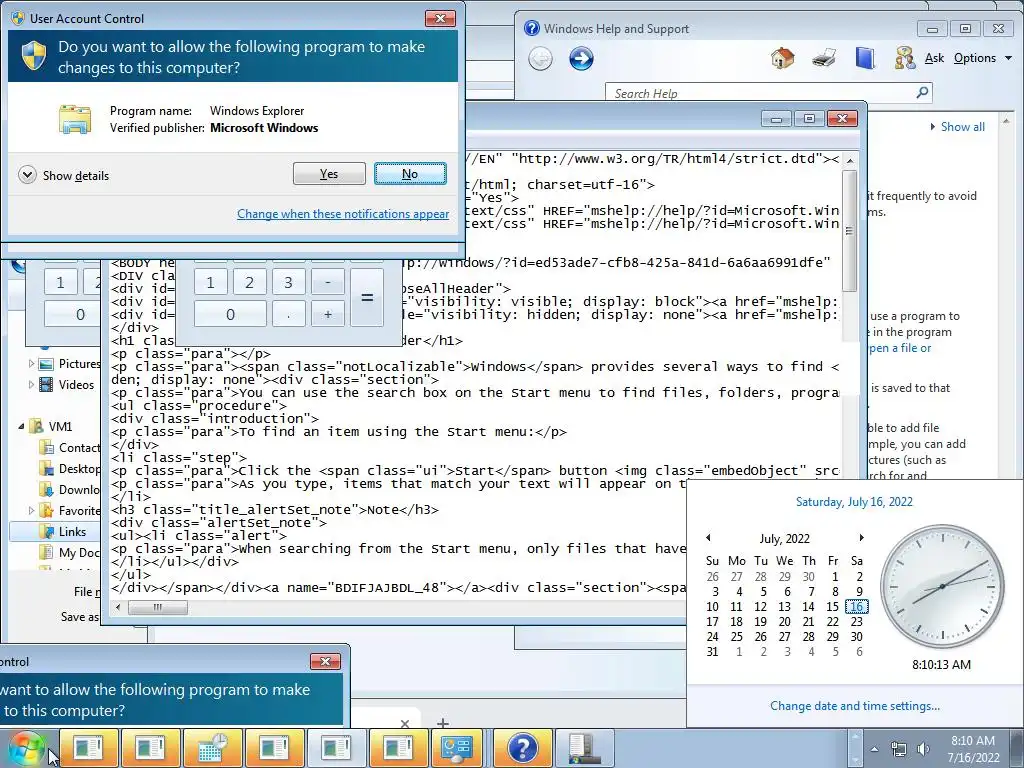Select the My Documents folder in tree
This screenshot has width=1024, height=768.
[x=70, y=552]
